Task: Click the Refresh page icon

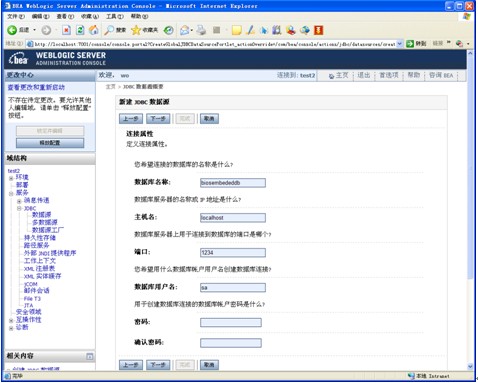Action: (80, 30)
